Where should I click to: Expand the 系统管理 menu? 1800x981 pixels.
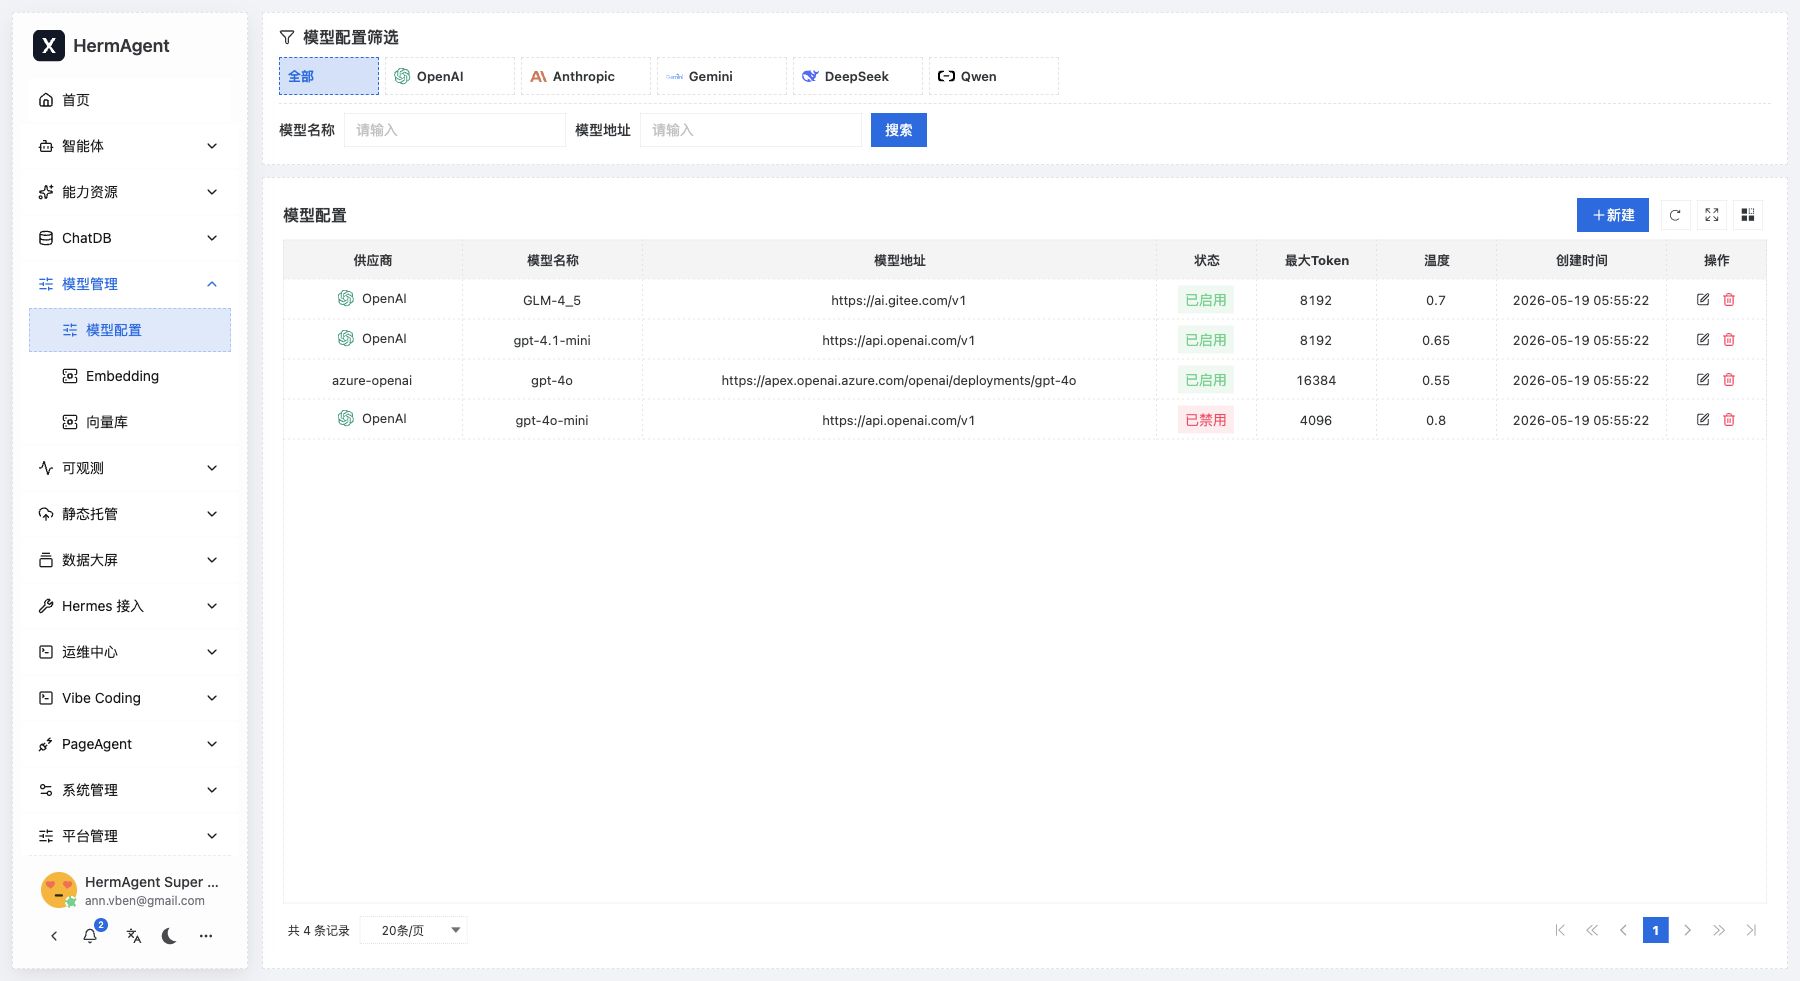(130, 790)
